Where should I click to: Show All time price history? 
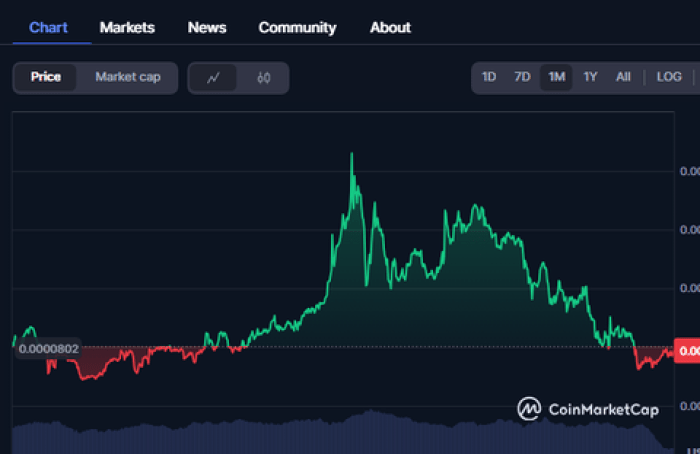click(623, 77)
